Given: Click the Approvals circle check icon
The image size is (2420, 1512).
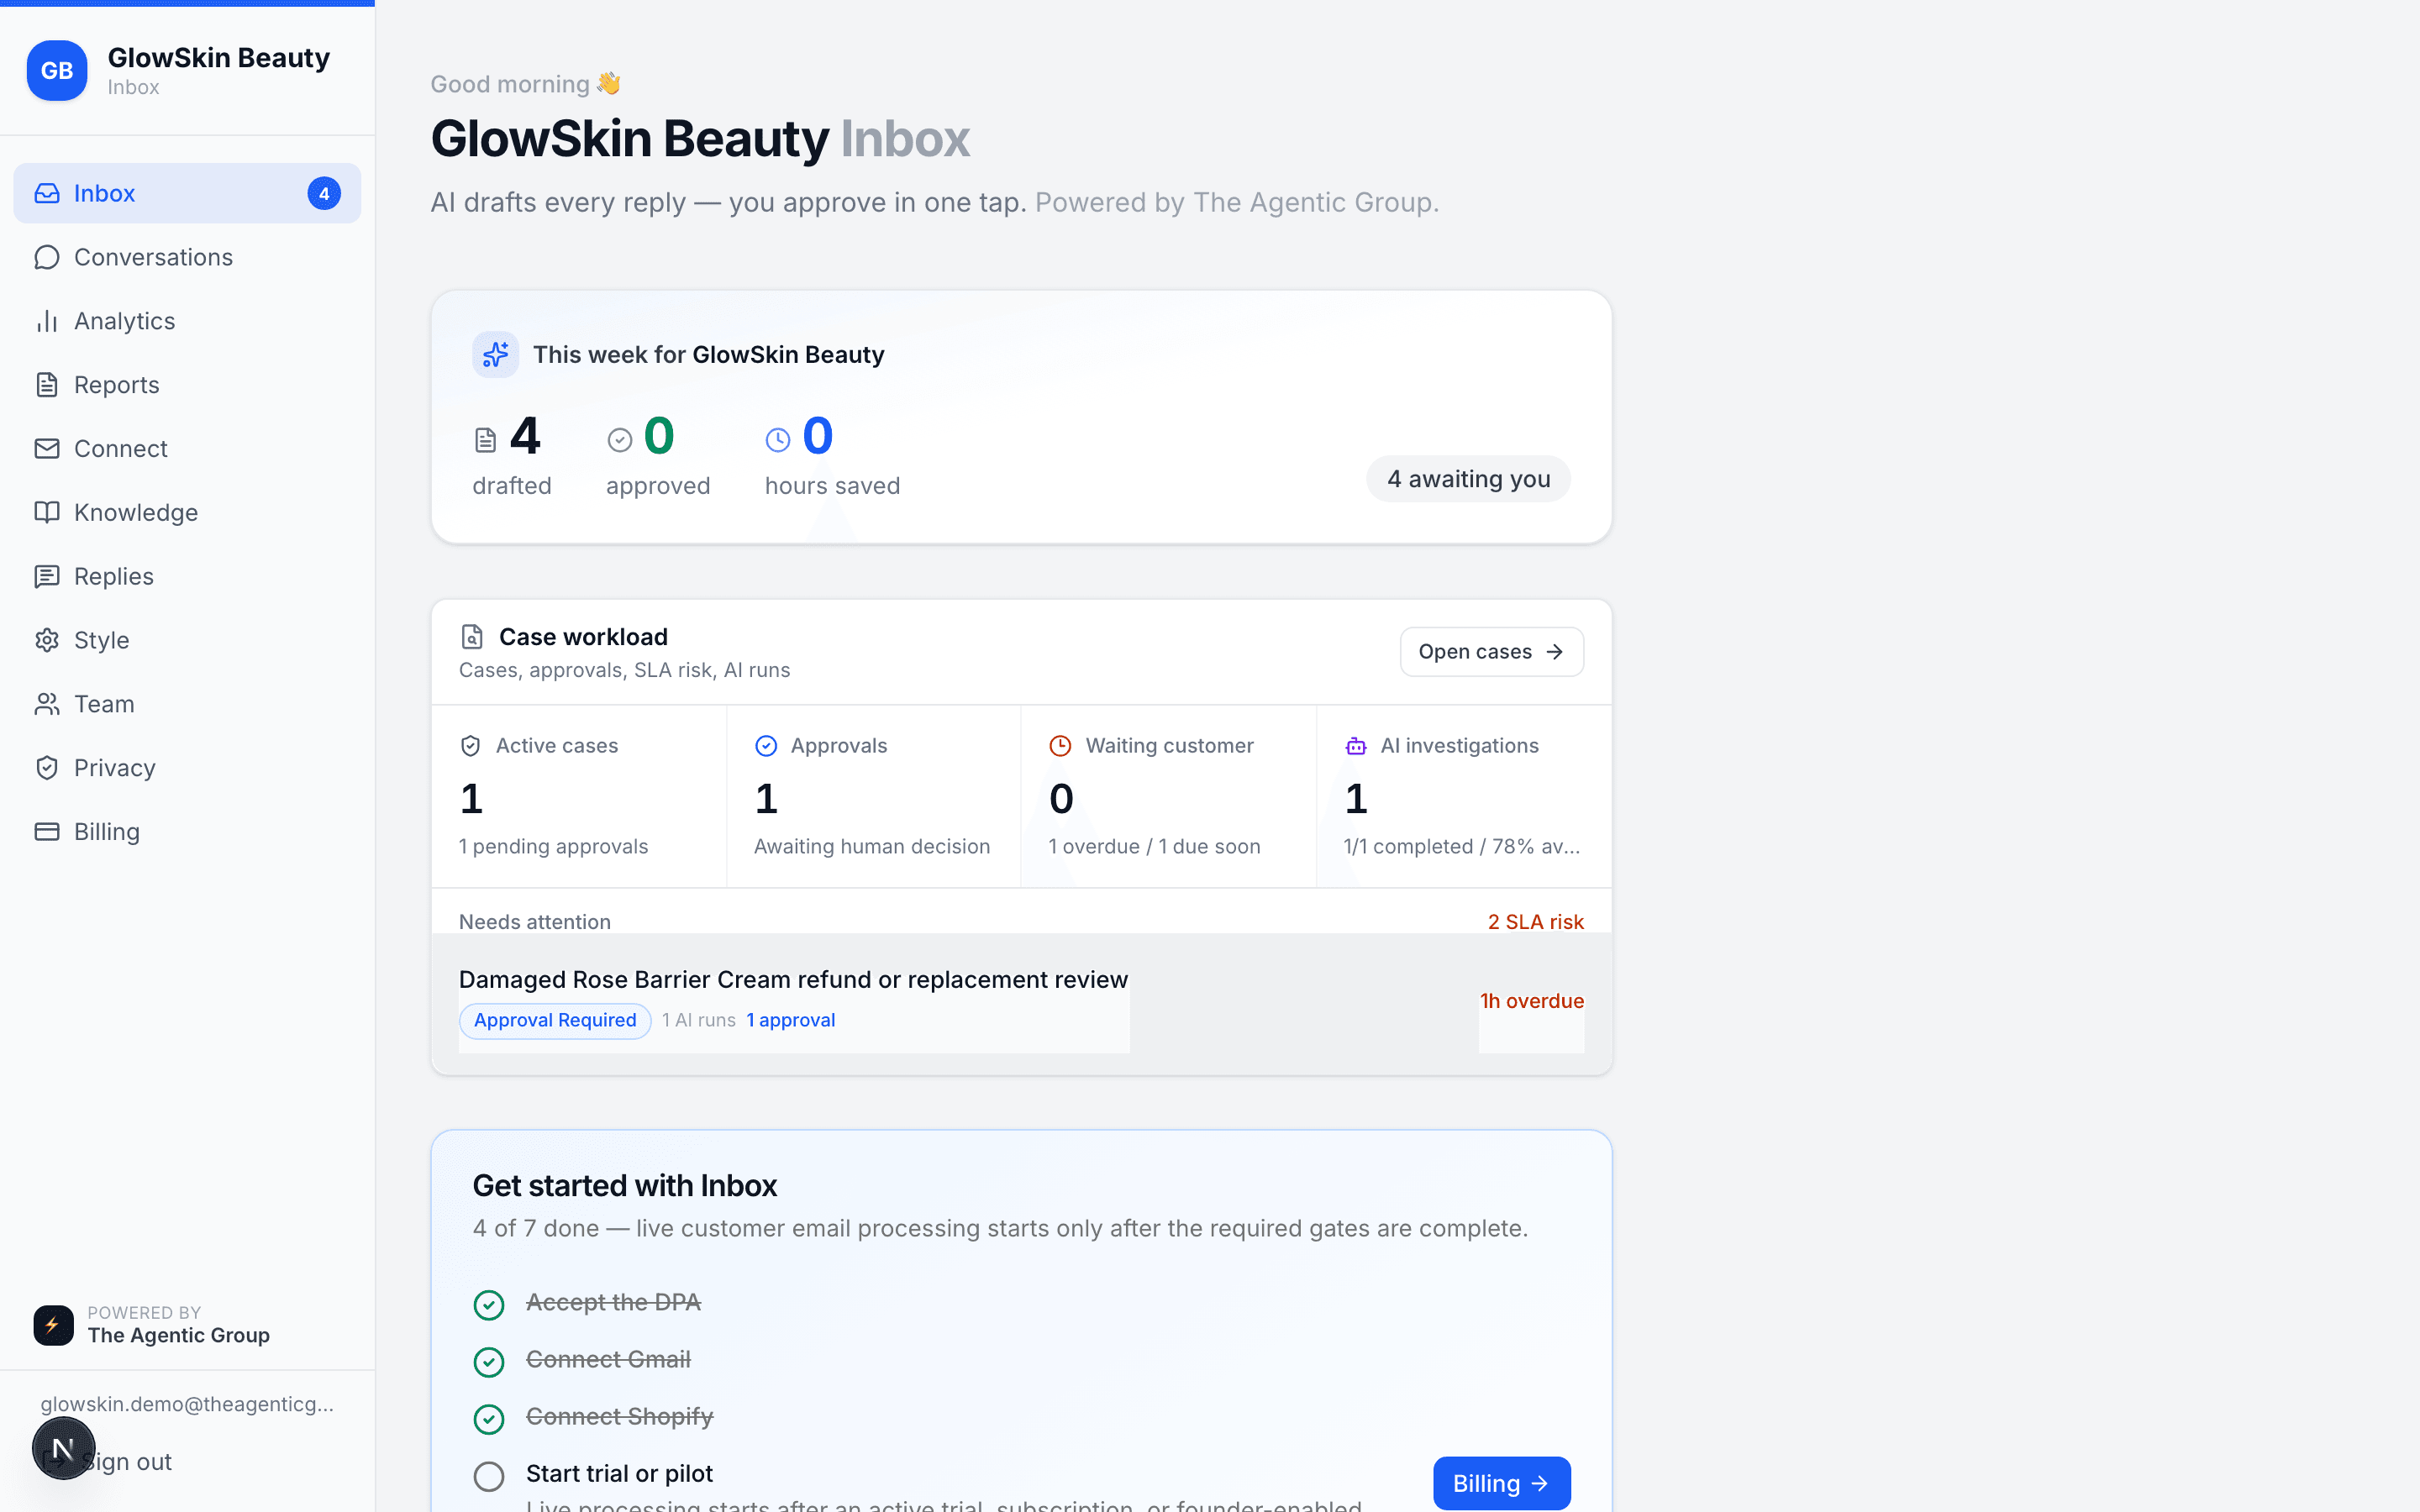Looking at the screenshot, I should (766, 746).
